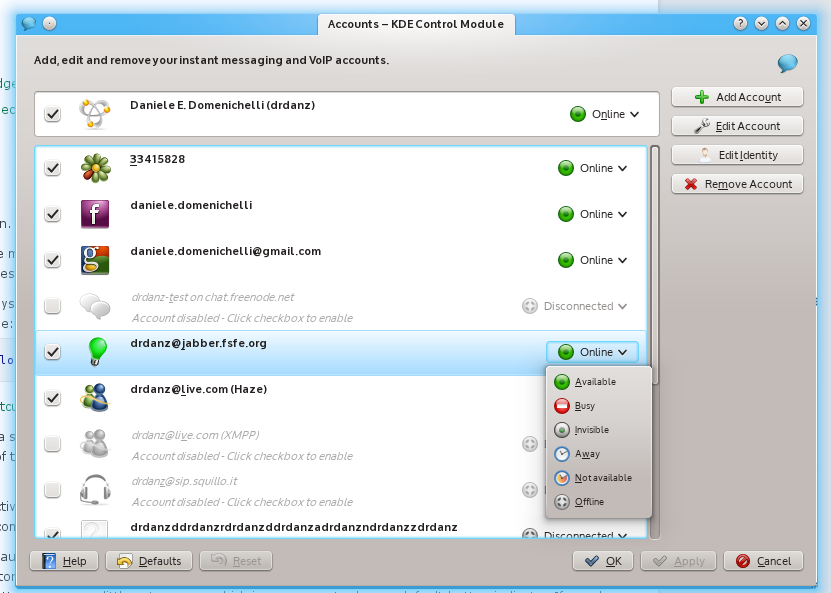Click the identity avatar icon for Daniele E. Domenichelli
The image size is (831, 593).
pos(95,115)
